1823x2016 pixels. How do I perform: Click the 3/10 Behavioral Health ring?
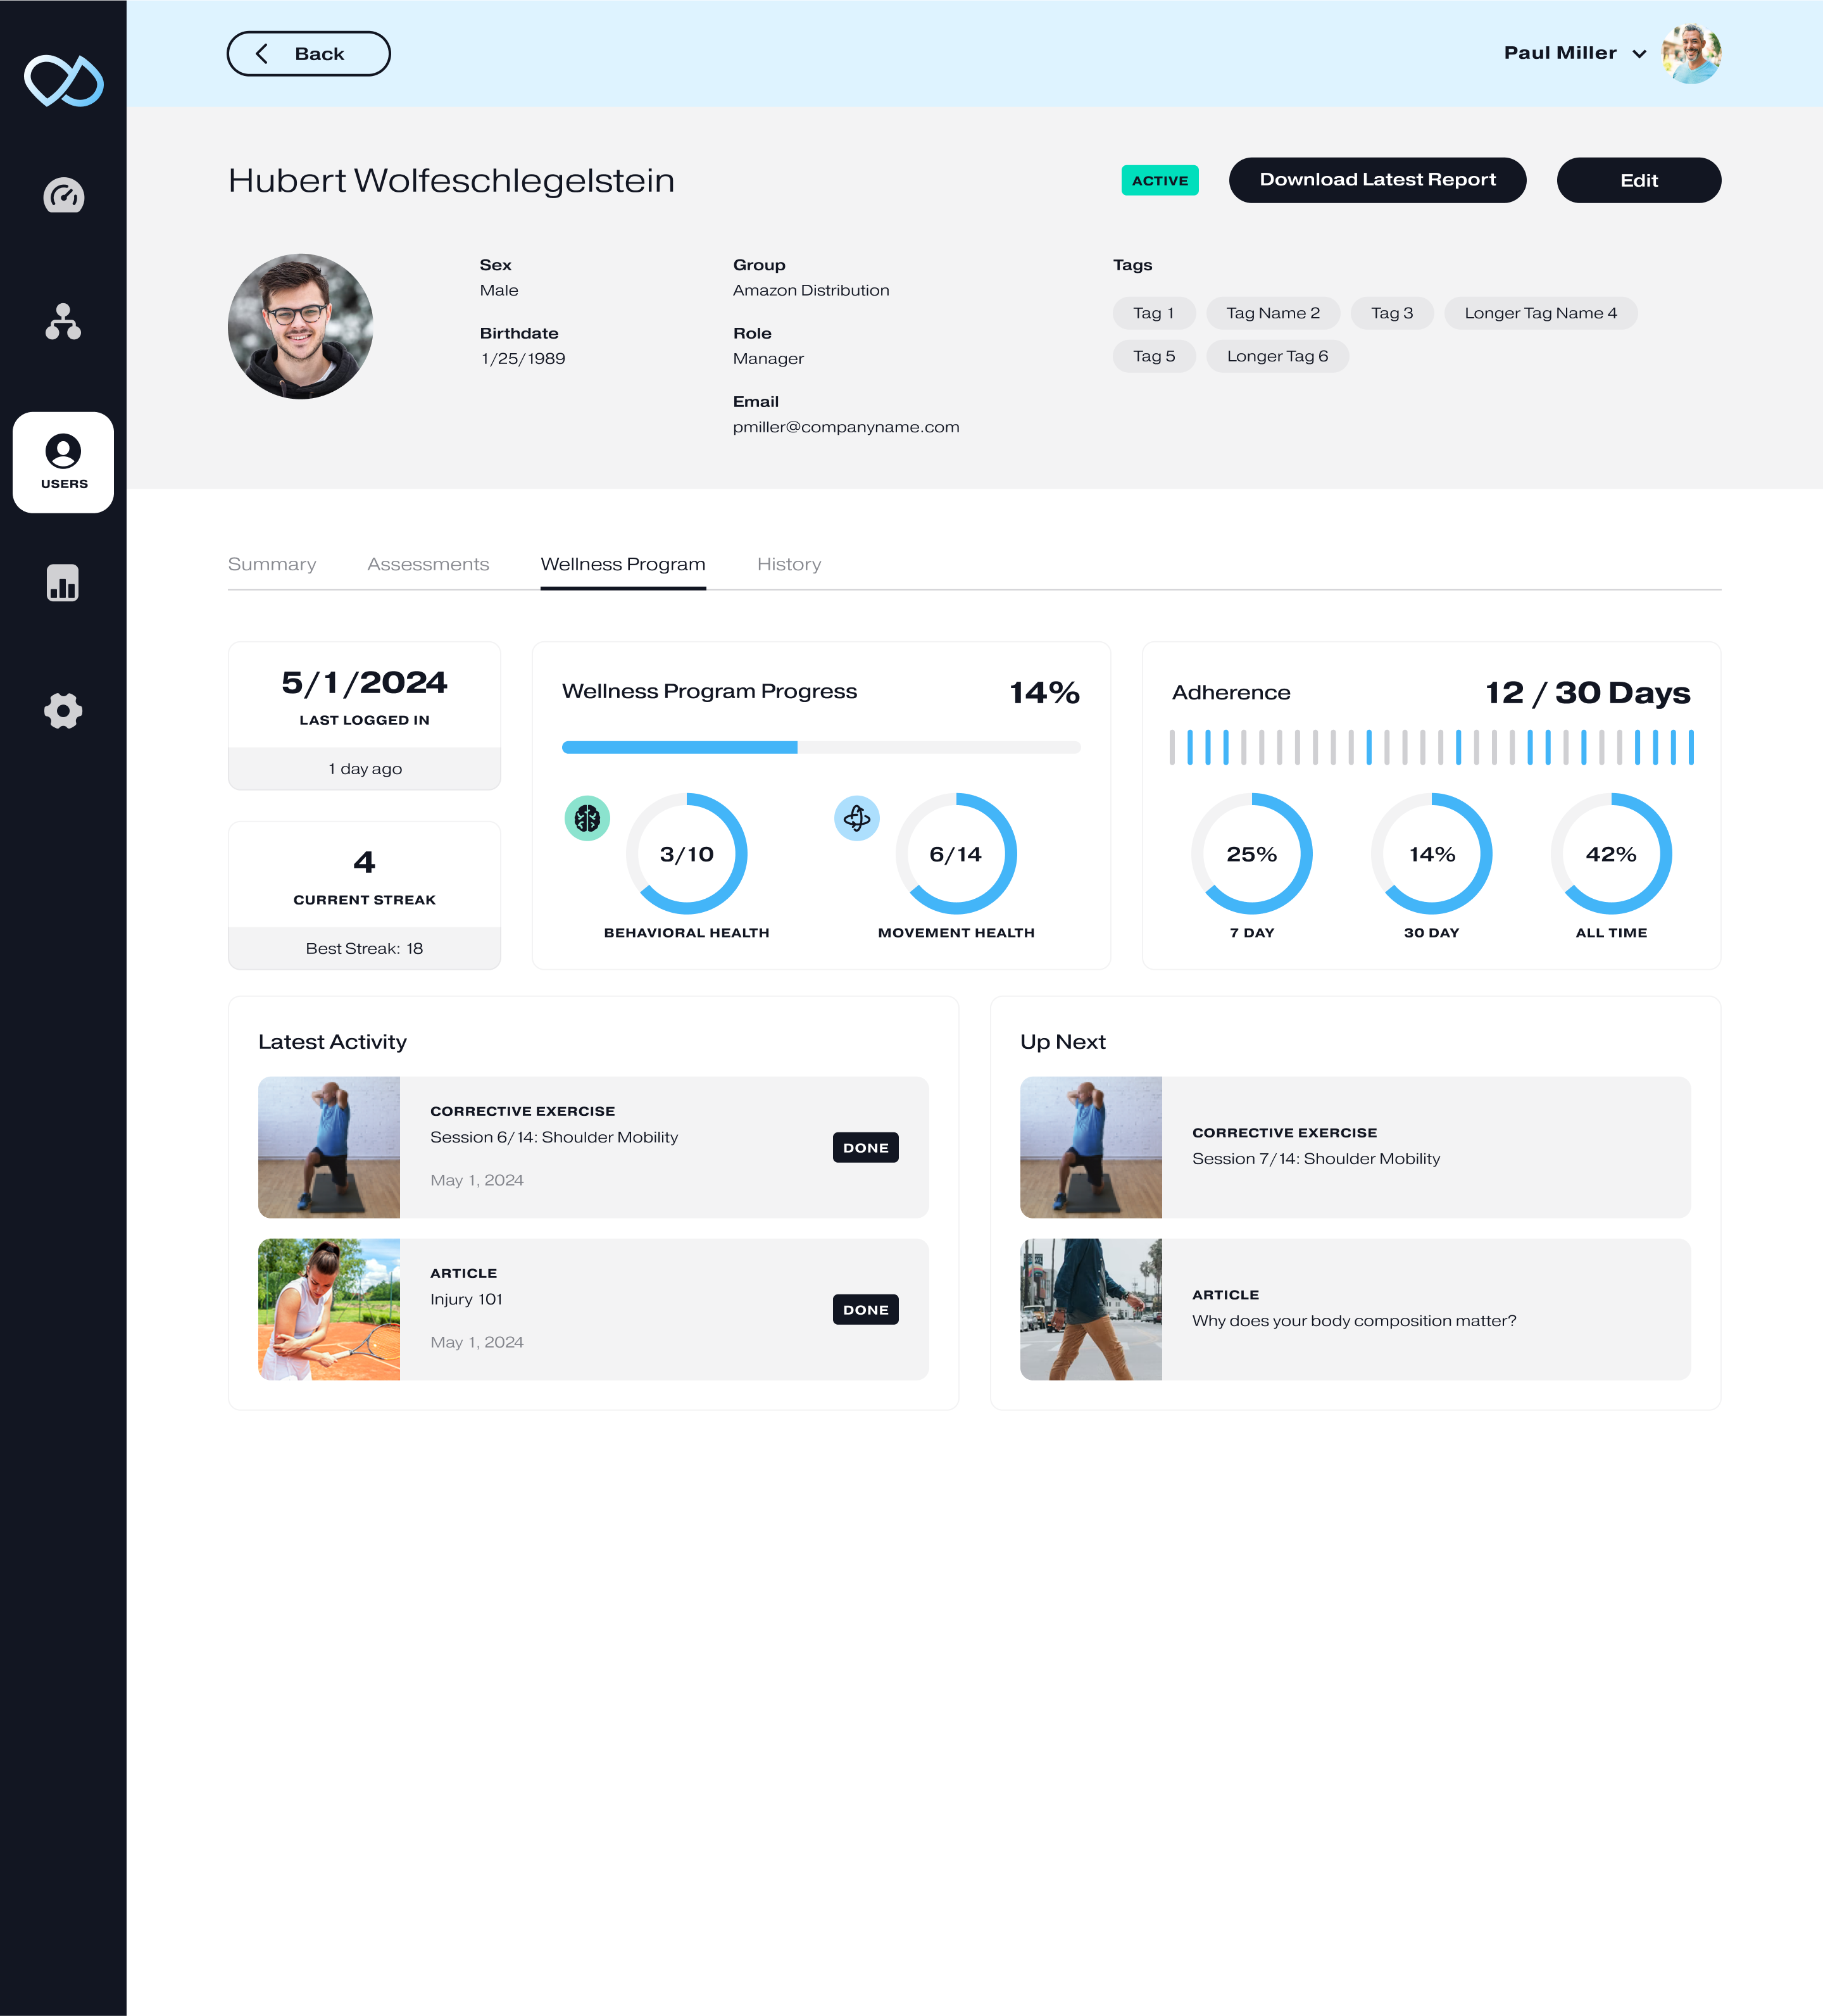tap(686, 853)
